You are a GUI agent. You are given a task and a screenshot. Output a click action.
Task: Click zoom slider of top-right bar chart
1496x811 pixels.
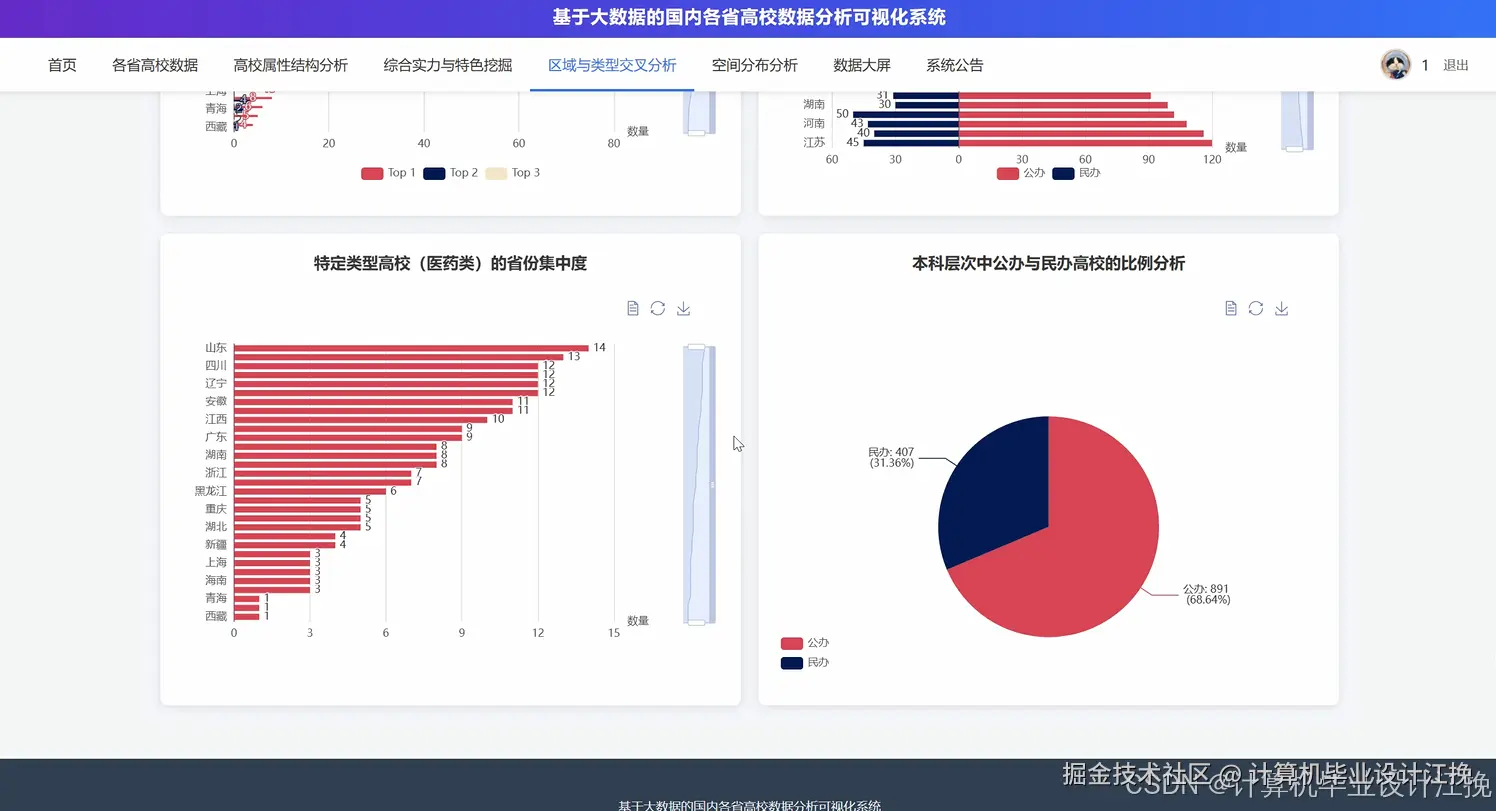click(1295, 120)
